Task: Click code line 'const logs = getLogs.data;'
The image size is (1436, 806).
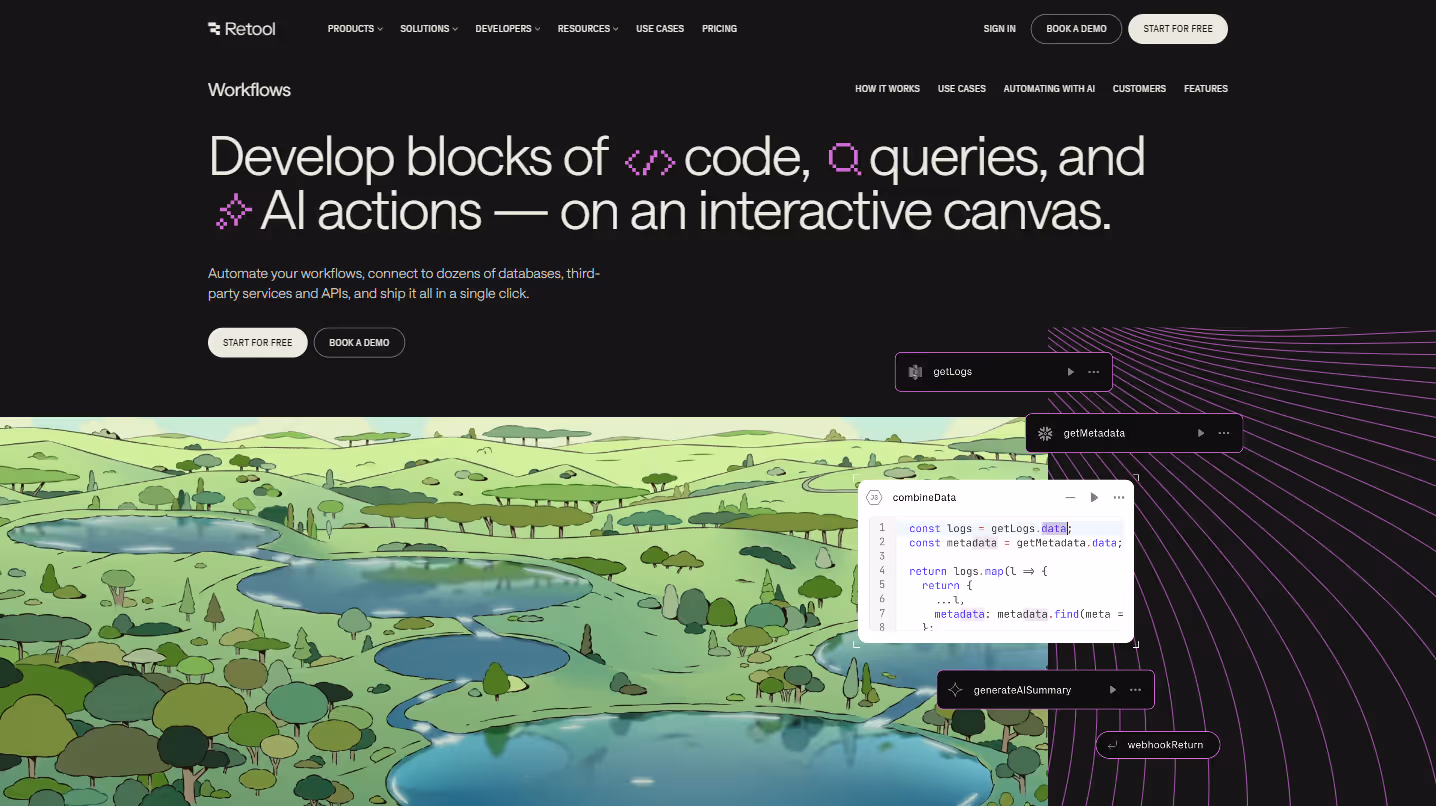Action: [990, 528]
